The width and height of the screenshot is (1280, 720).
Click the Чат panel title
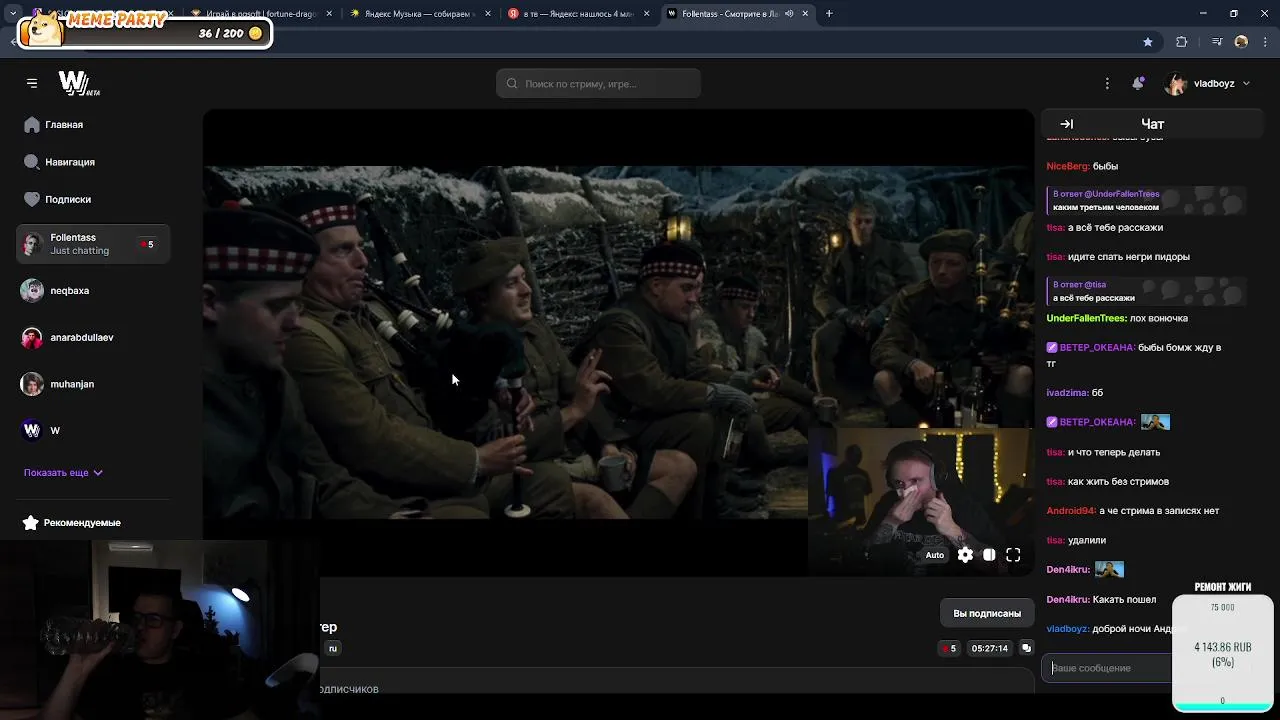[x=1152, y=124]
